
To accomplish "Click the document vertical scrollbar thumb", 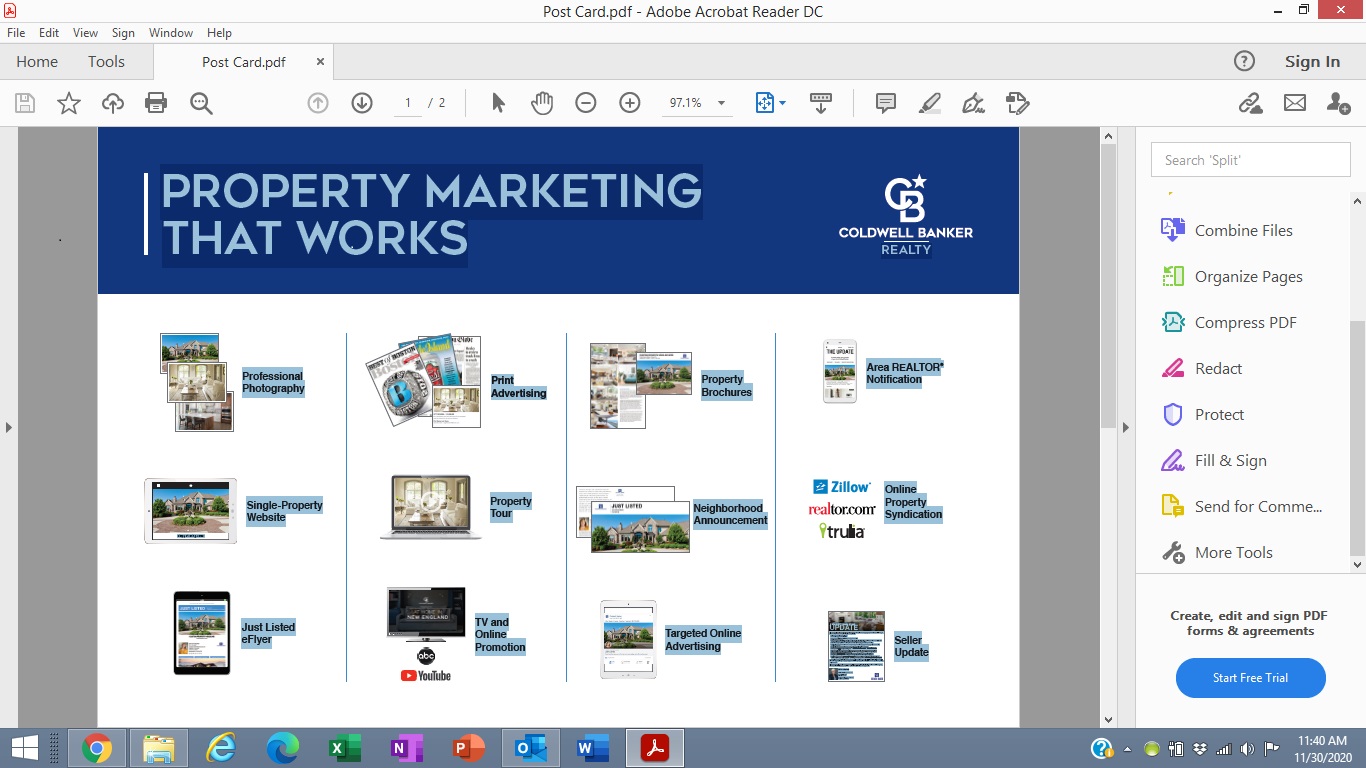I will pyautogui.click(x=1107, y=286).
